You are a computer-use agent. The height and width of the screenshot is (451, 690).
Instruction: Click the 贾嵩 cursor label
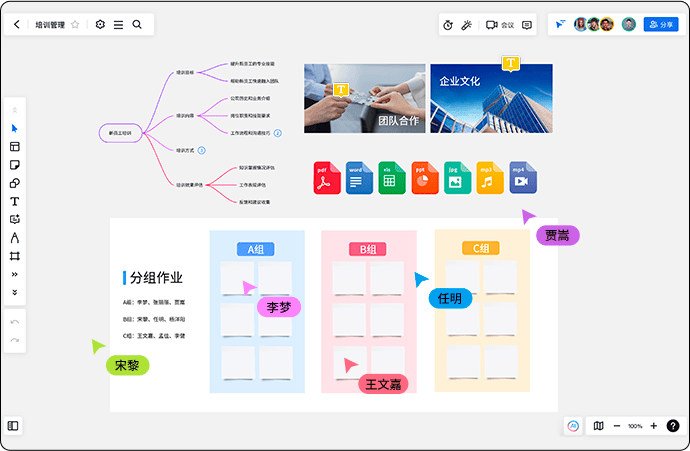click(x=558, y=235)
